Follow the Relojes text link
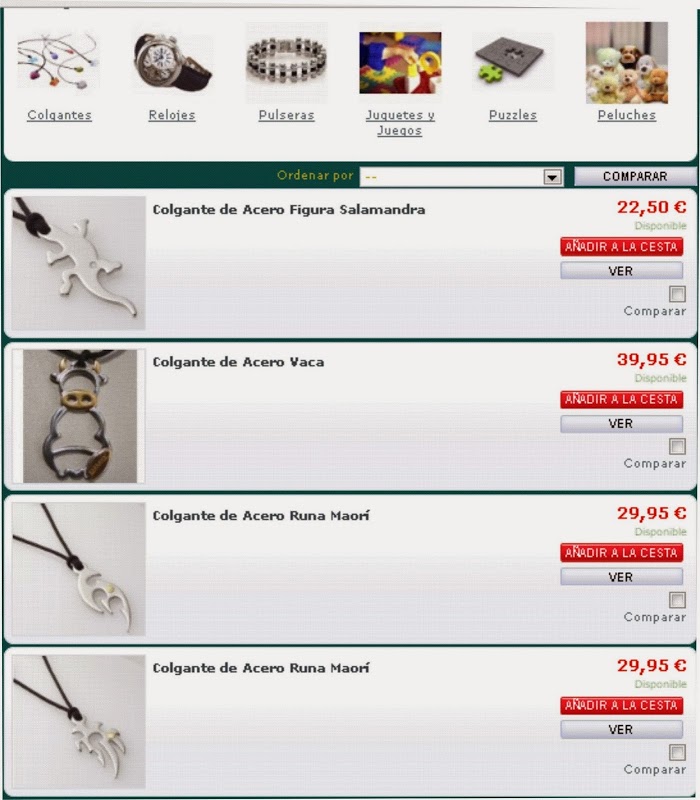The width and height of the screenshot is (700, 800). point(172,115)
